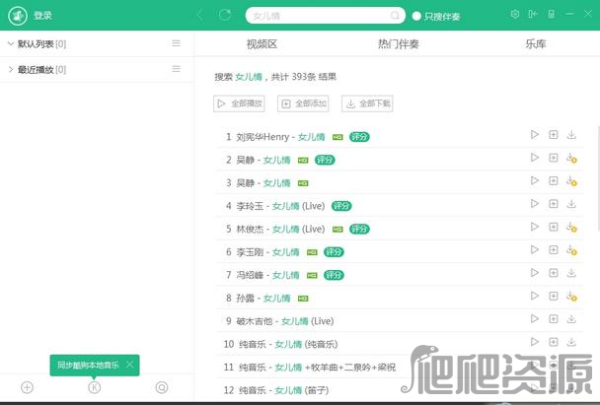Click the add (+) icon at bottom left
The image size is (600, 405).
point(27,387)
